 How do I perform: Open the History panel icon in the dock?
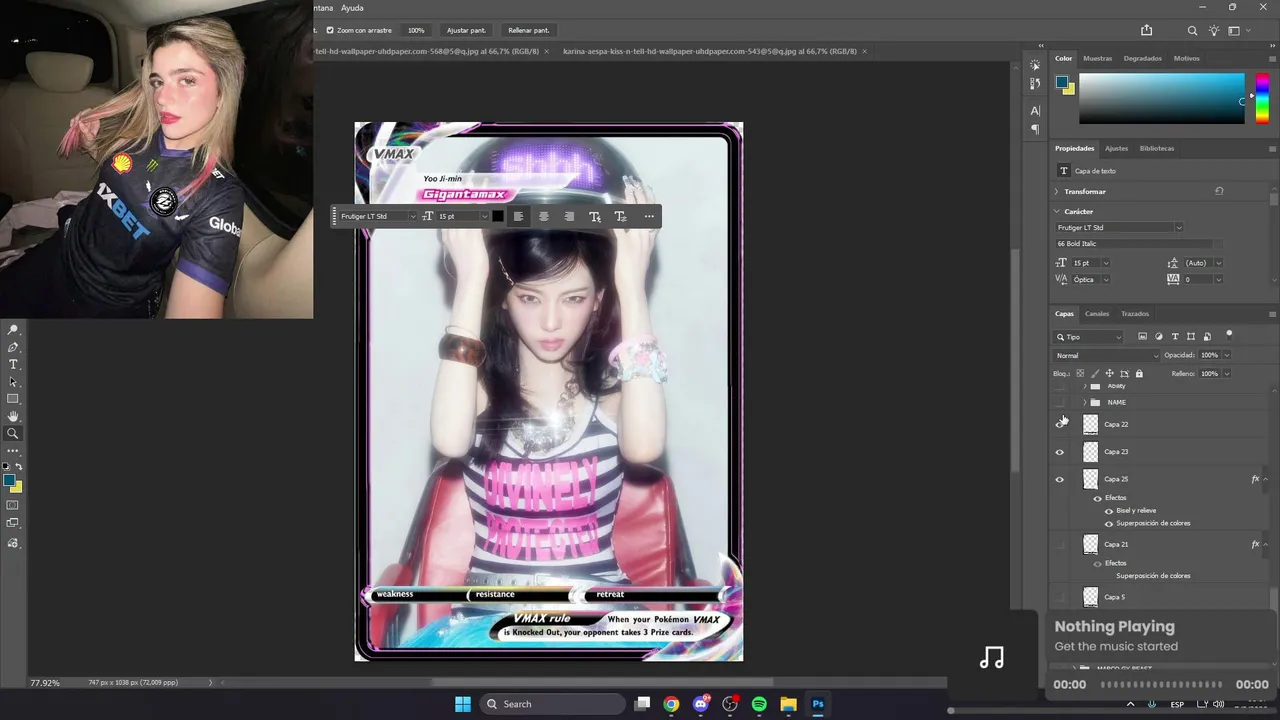click(1035, 83)
